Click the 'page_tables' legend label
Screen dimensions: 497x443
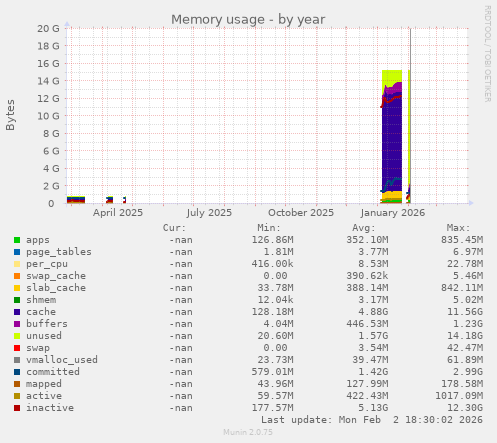59,252
